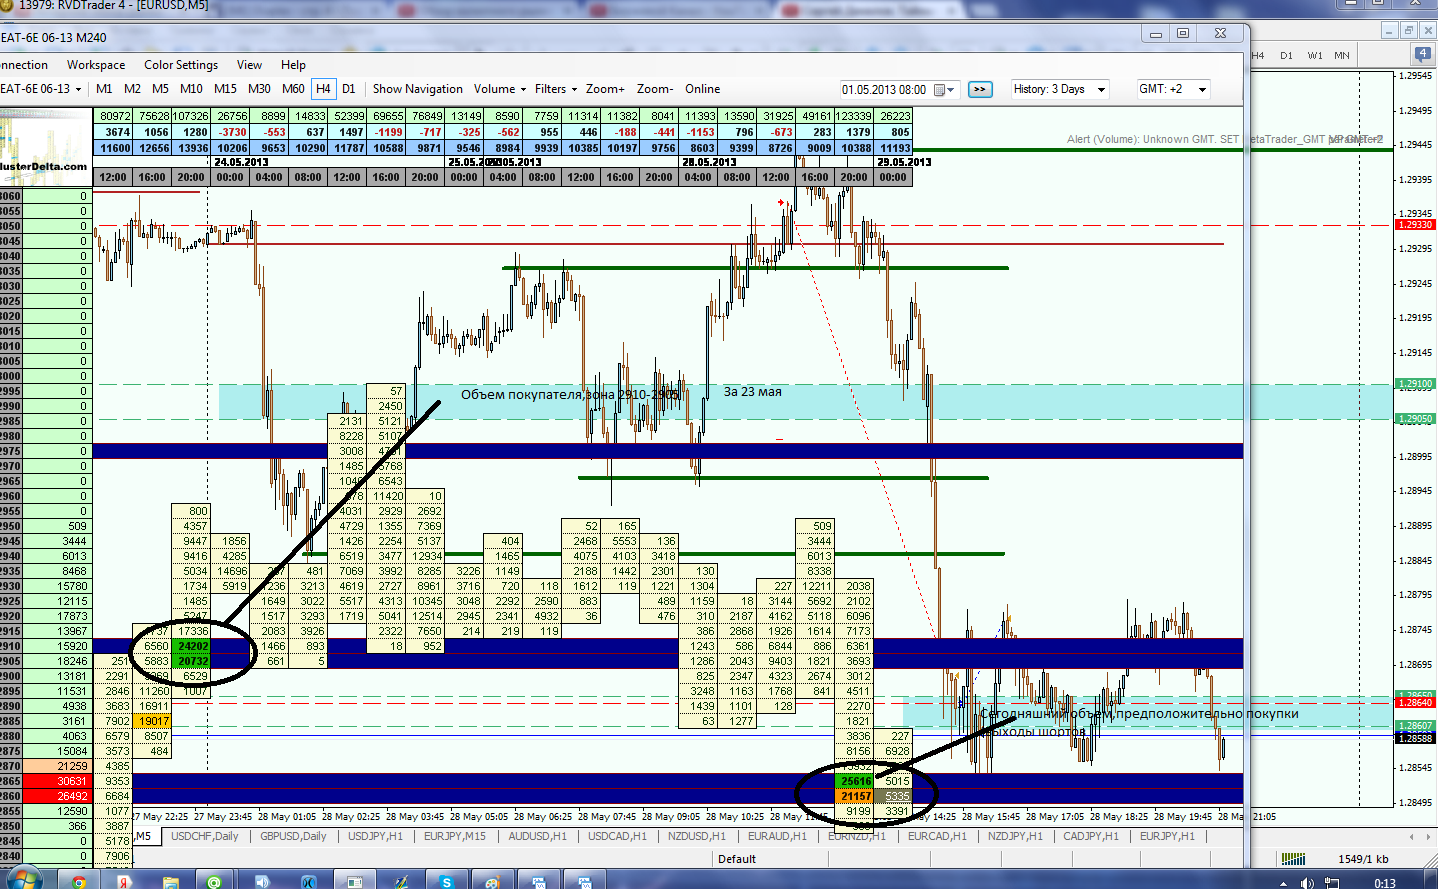The height and width of the screenshot is (889, 1438).
Task: Select MN timeframe in MetaTrader toolbar
Action: pos(1341,55)
